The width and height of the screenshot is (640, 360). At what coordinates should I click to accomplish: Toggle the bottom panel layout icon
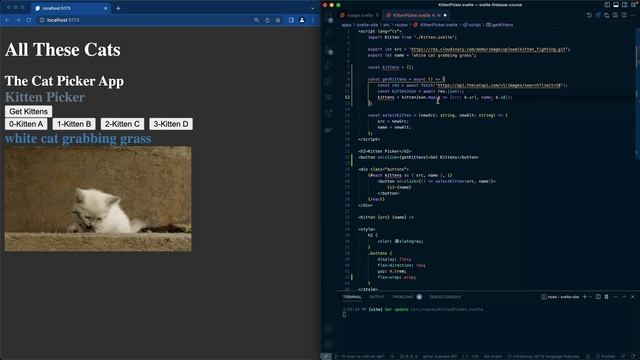click(x=616, y=4)
